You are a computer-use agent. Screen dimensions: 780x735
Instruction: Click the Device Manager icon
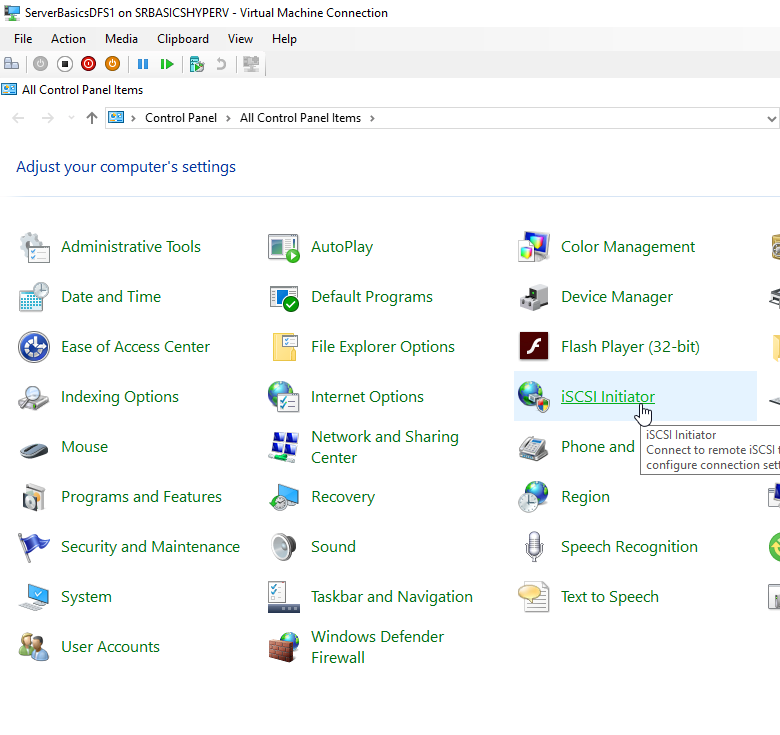534,297
